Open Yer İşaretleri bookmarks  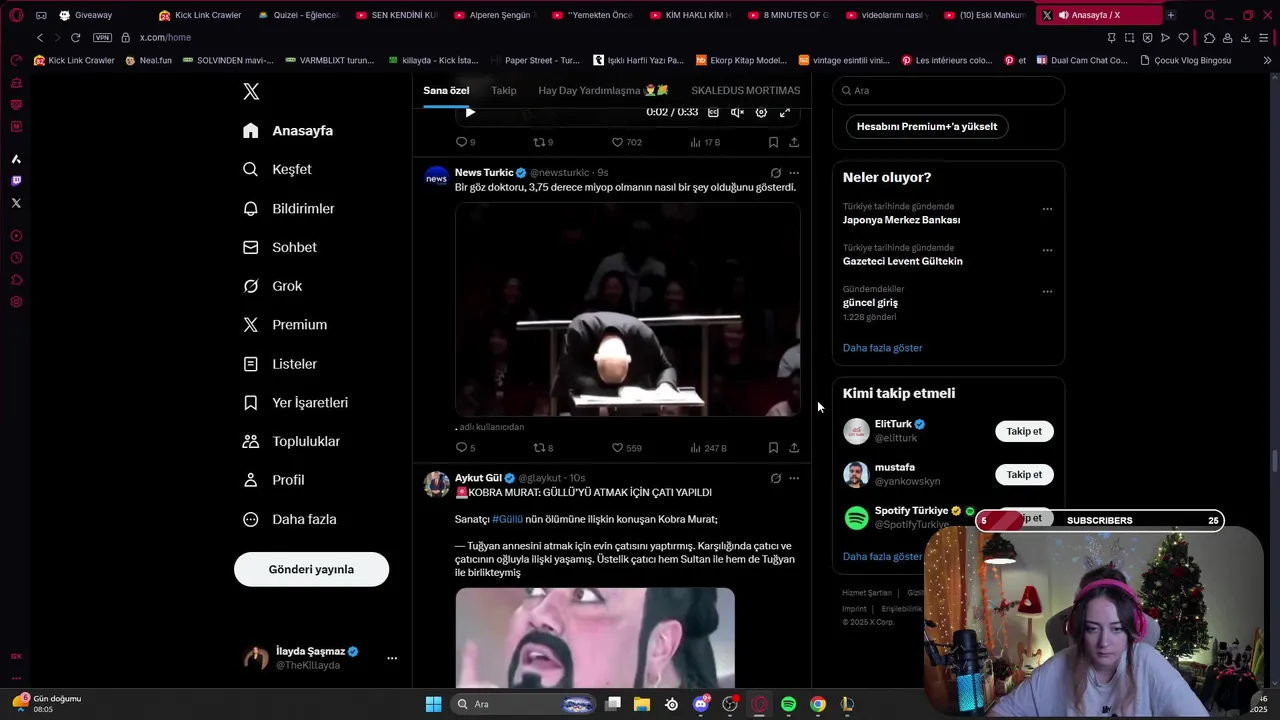(296, 403)
